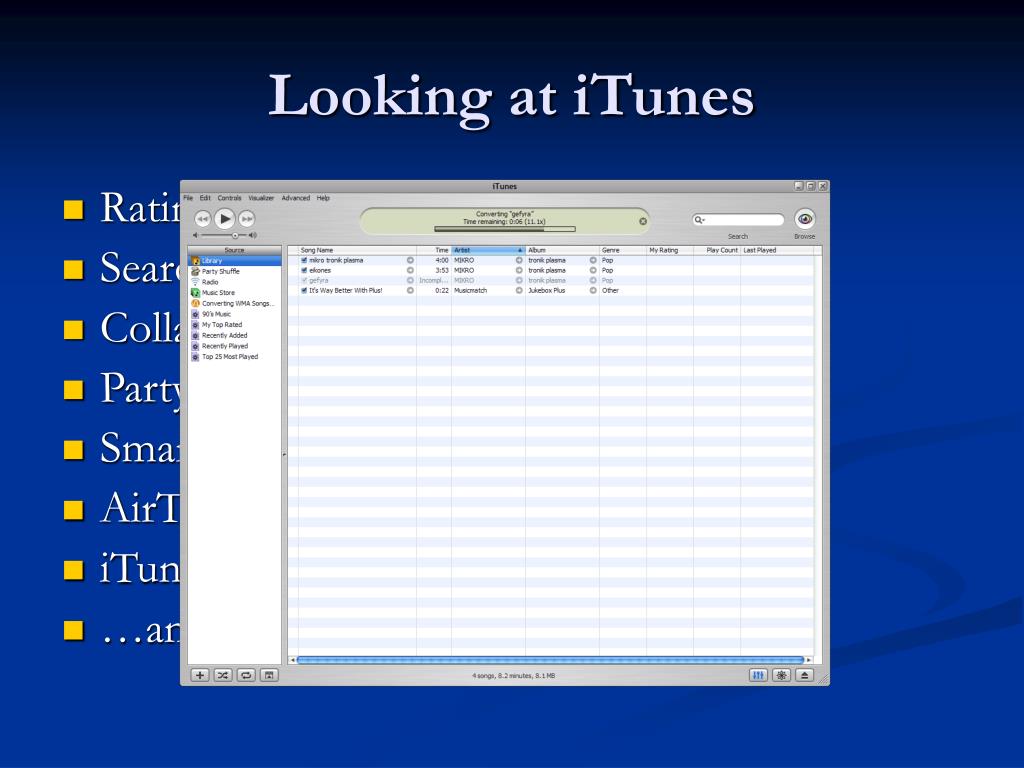Viewport: 1024px width, 768px height.
Task: Click the Source panel header
Action: (235, 250)
